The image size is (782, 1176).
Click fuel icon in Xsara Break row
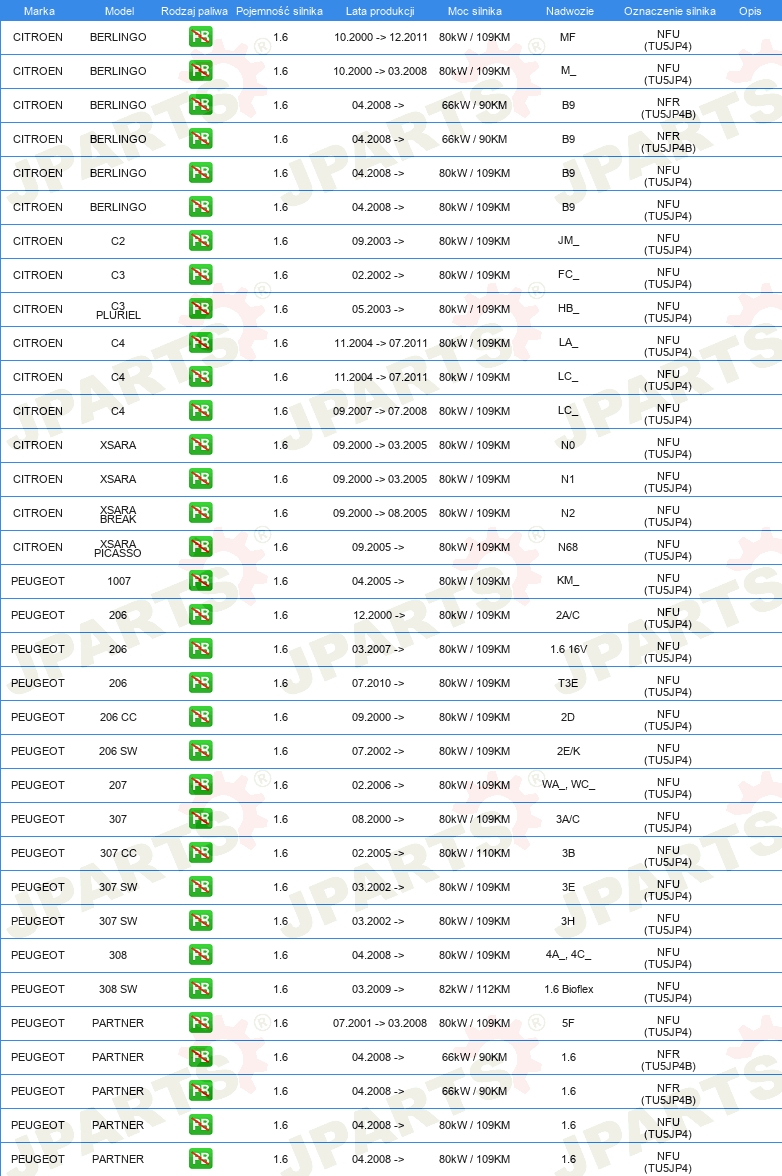200,513
